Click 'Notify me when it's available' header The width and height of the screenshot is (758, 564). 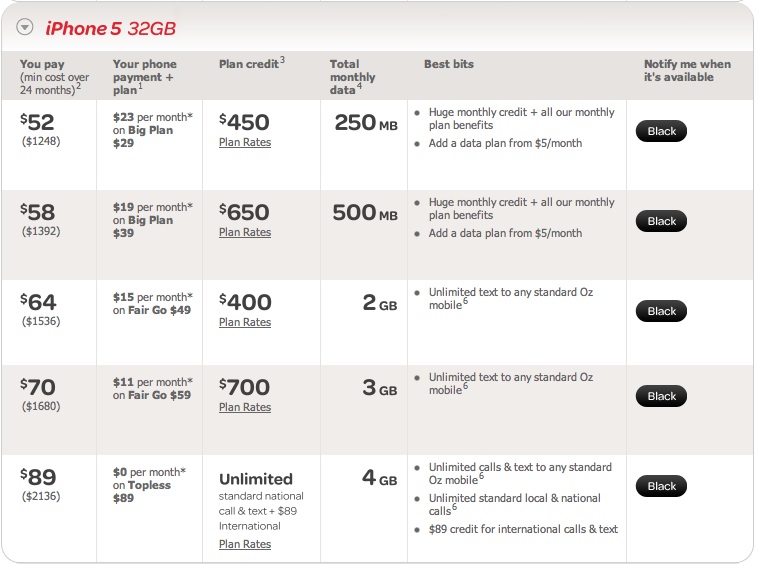(x=687, y=71)
